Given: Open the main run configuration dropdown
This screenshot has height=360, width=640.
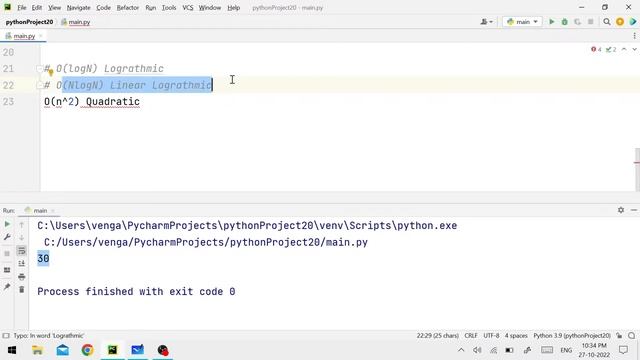Looking at the screenshot, I should pyautogui.click(x=522, y=22).
